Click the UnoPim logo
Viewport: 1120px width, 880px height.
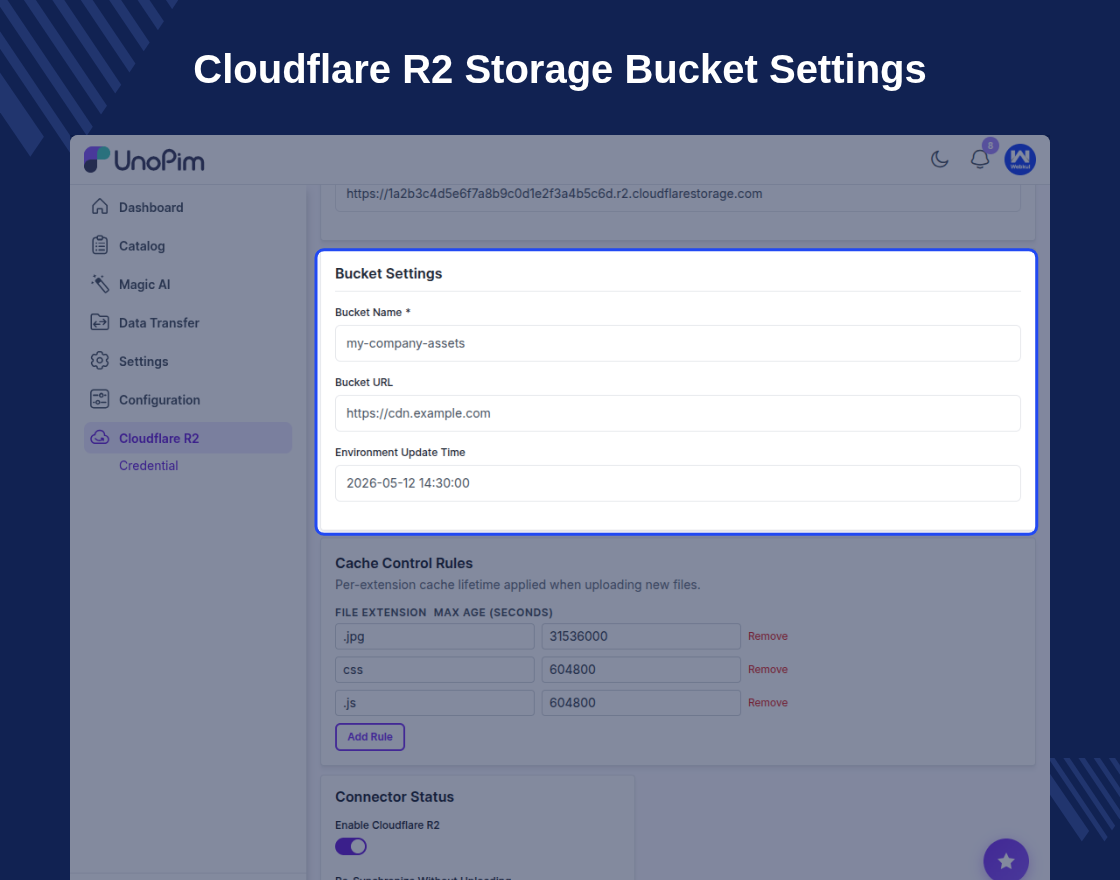coord(144,160)
